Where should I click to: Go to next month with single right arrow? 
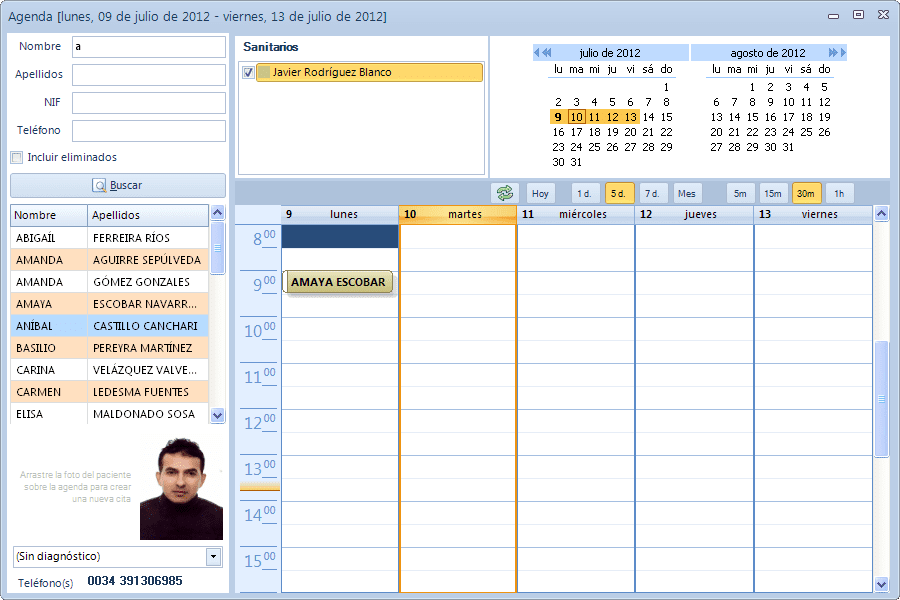843,52
